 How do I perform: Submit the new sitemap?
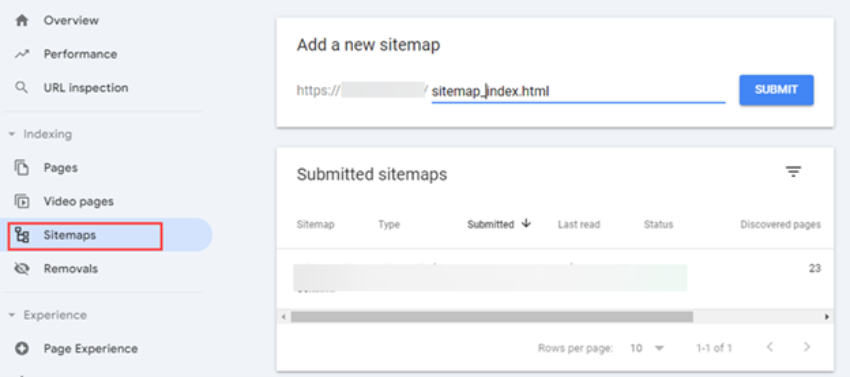click(x=776, y=90)
